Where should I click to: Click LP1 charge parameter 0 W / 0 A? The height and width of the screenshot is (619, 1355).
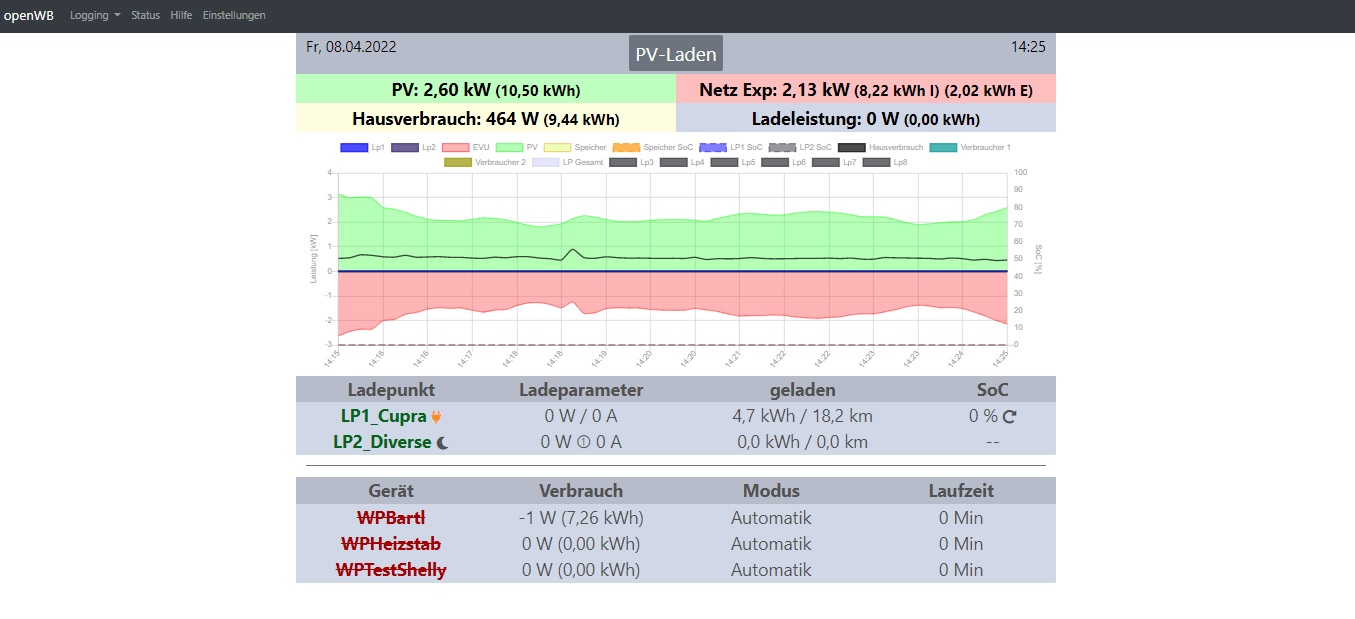tap(581, 416)
